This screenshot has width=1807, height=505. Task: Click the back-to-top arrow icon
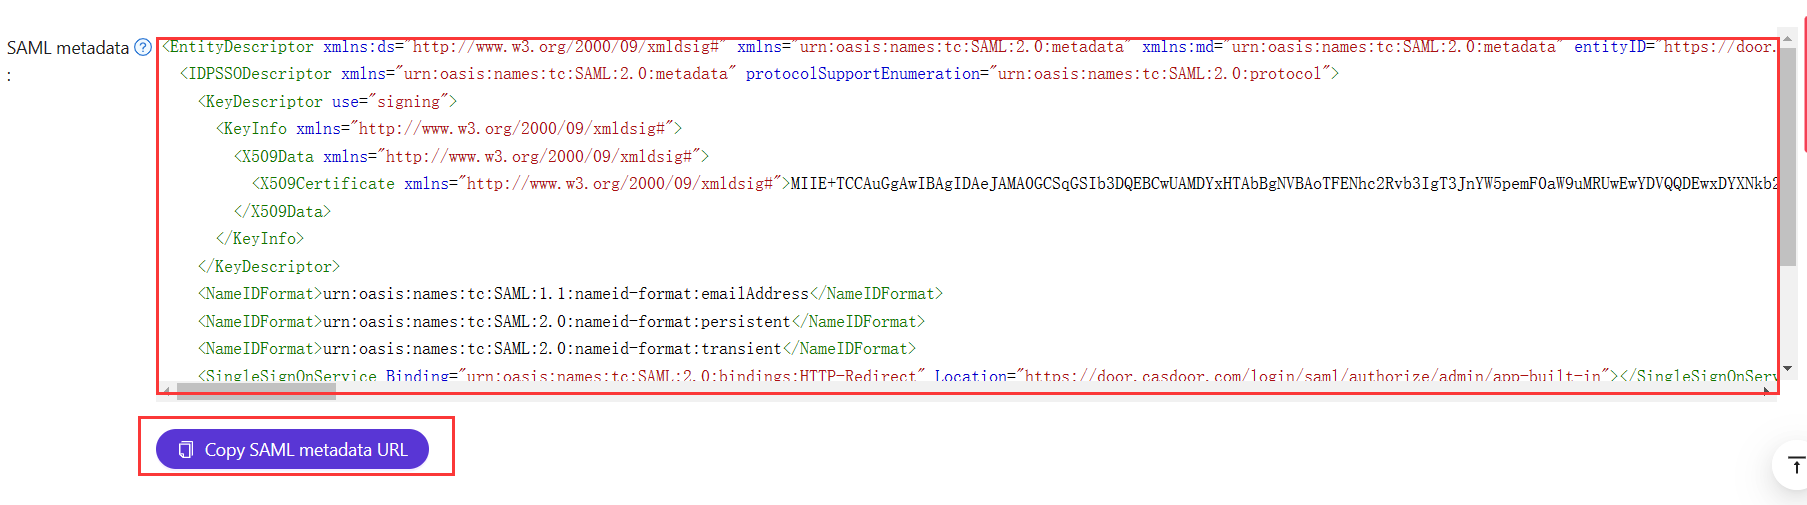[1795, 466]
